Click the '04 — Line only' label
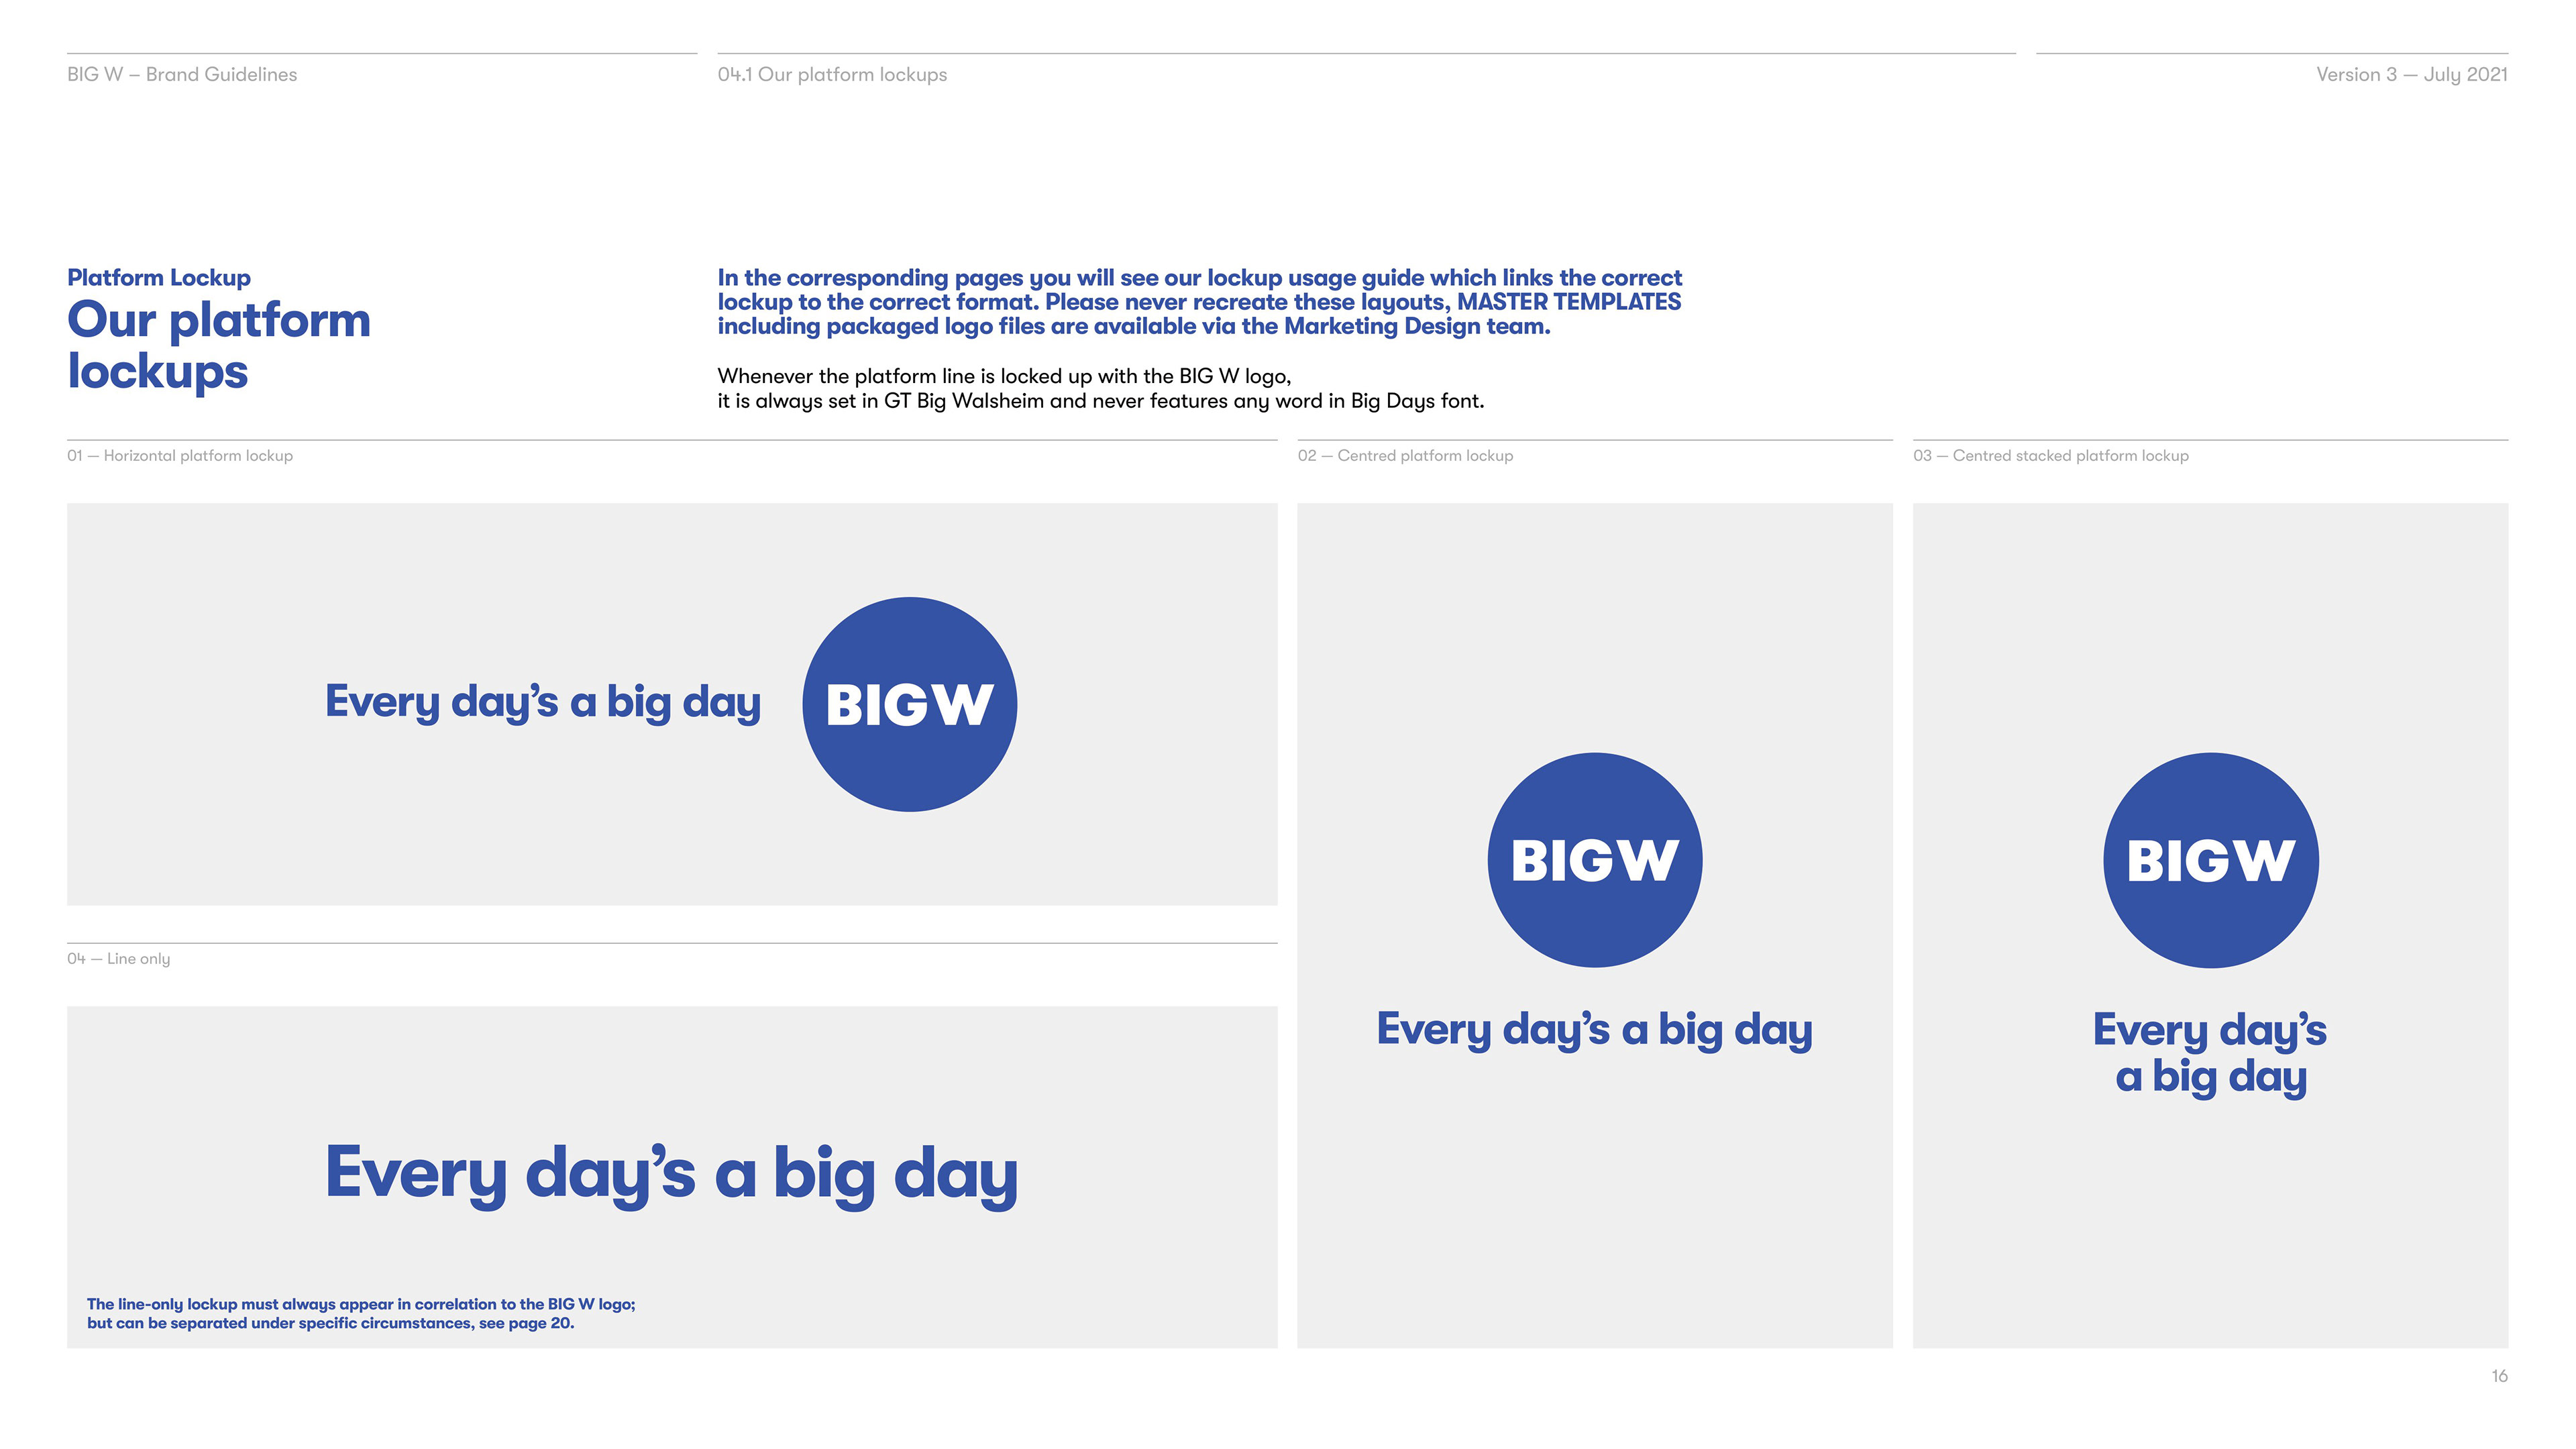 point(119,958)
